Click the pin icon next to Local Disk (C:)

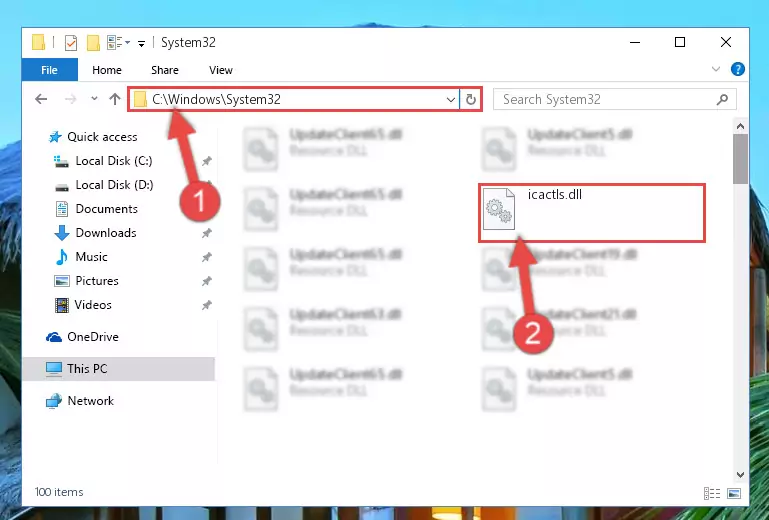tap(207, 161)
